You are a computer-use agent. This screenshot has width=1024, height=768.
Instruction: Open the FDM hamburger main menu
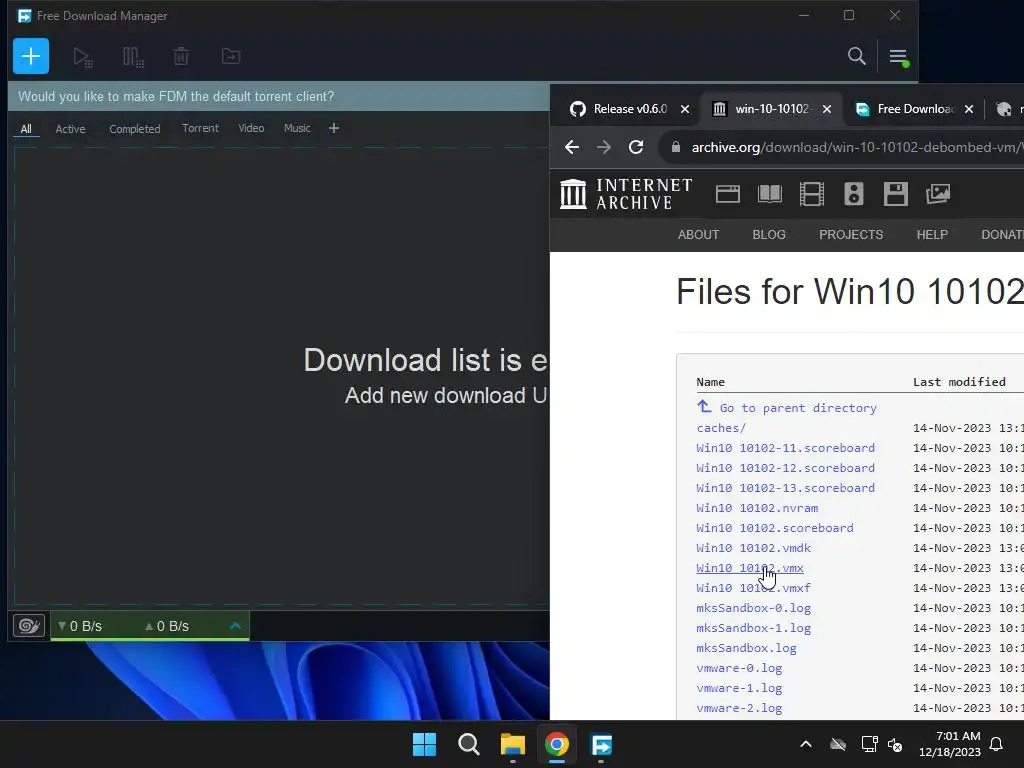pyautogui.click(x=899, y=57)
